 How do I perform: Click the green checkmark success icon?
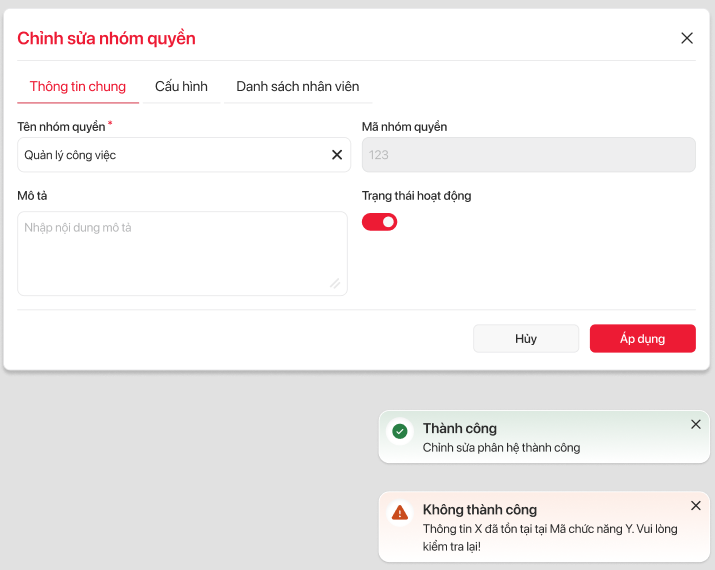[400, 431]
